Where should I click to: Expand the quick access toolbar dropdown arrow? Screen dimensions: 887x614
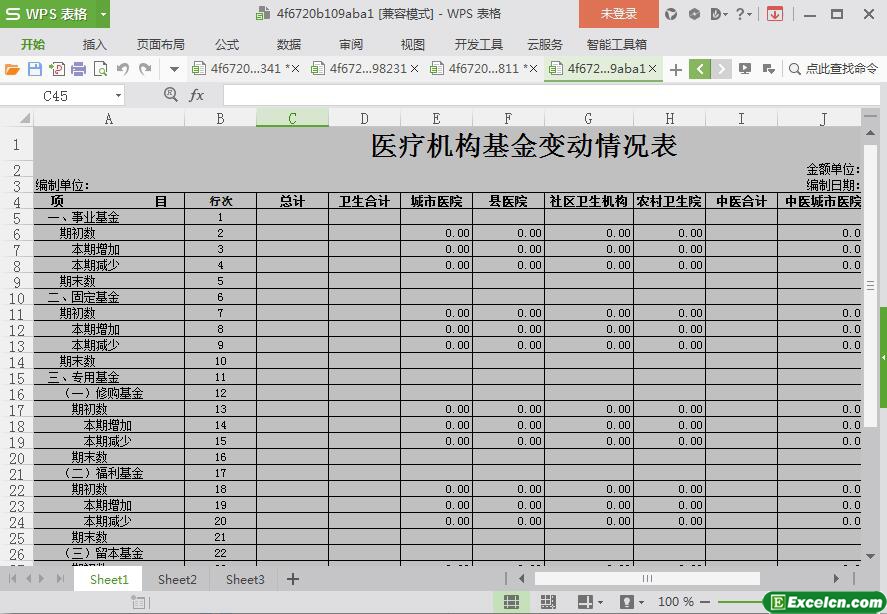click(x=174, y=70)
